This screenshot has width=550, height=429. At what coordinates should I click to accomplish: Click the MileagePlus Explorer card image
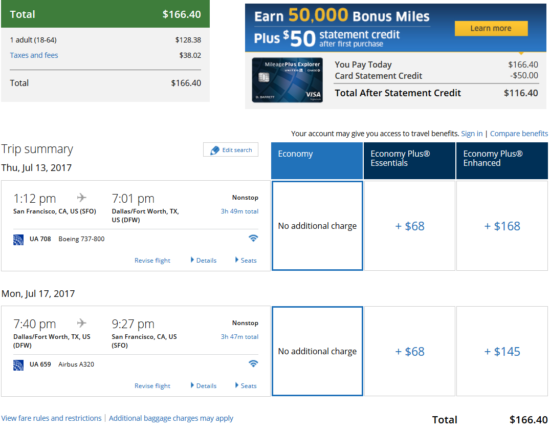coord(287,80)
